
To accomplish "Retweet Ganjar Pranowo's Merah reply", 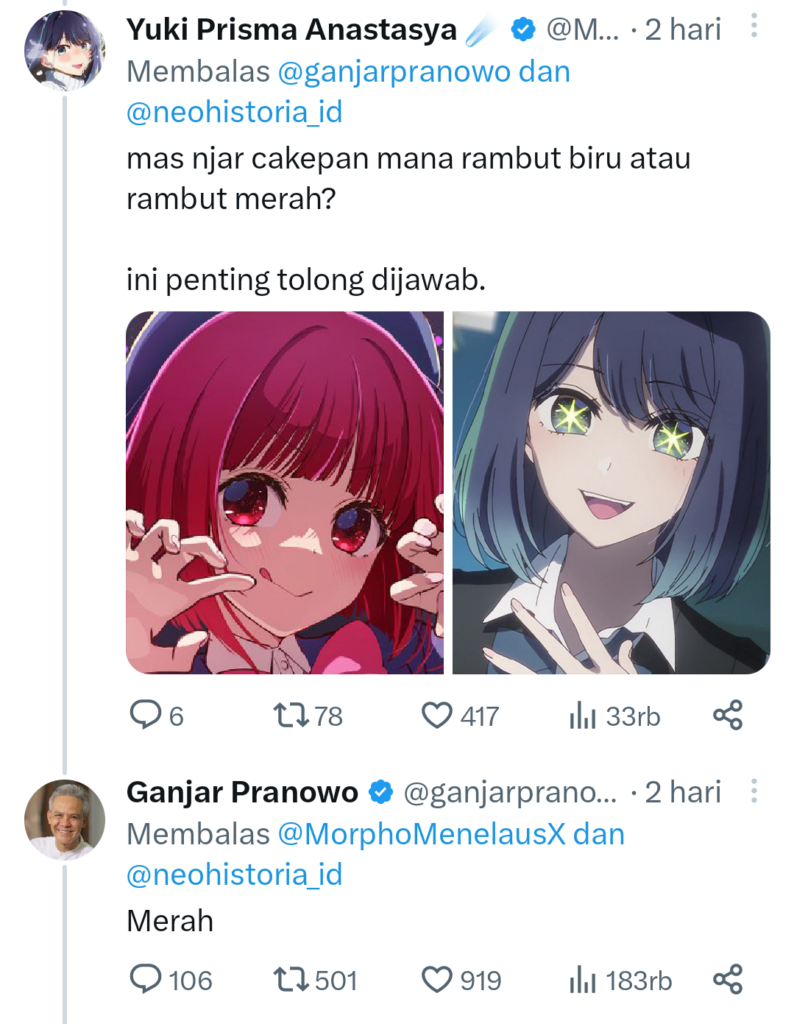I will 291,979.
